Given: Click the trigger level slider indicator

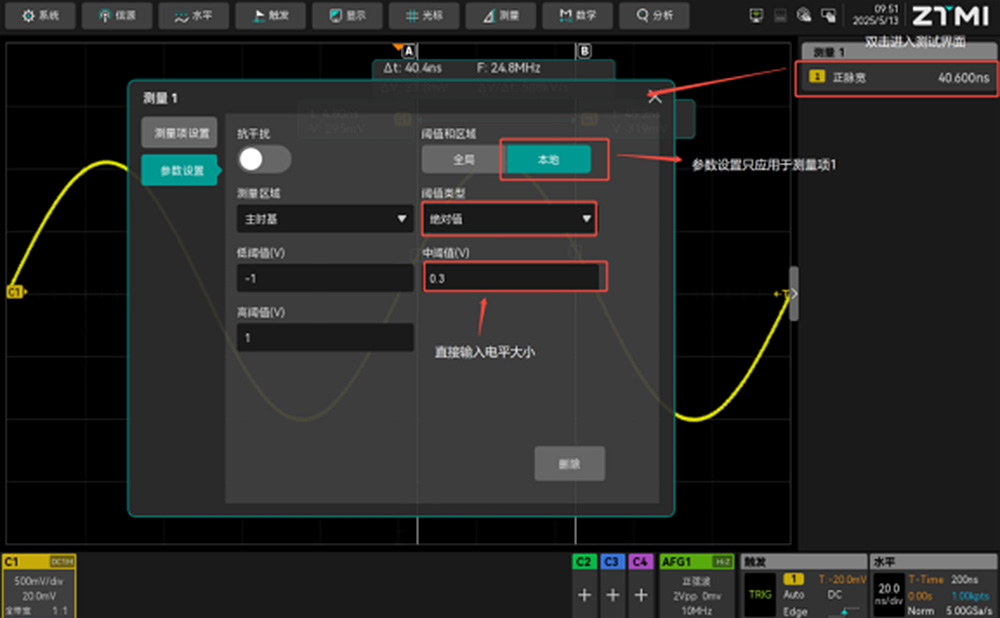Looking at the screenshot, I should (843, 610).
